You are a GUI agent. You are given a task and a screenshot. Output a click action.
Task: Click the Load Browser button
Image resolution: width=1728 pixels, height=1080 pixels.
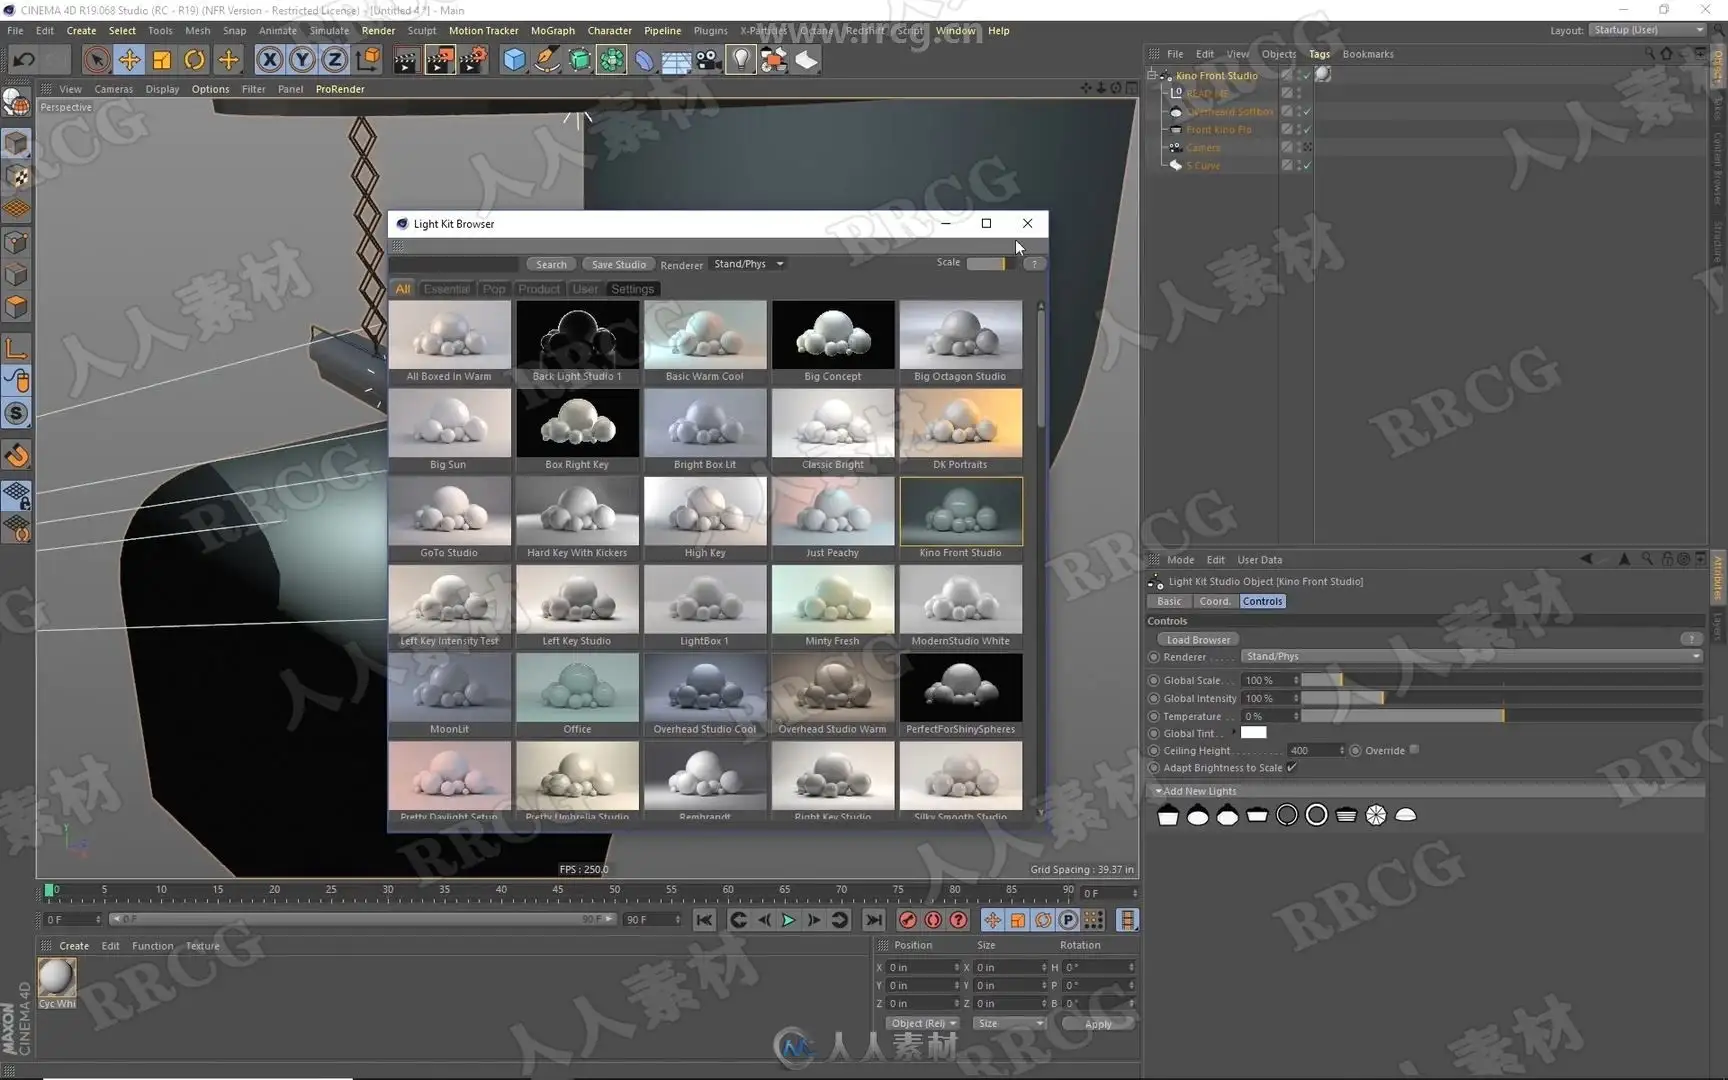pyautogui.click(x=1198, y=640)
